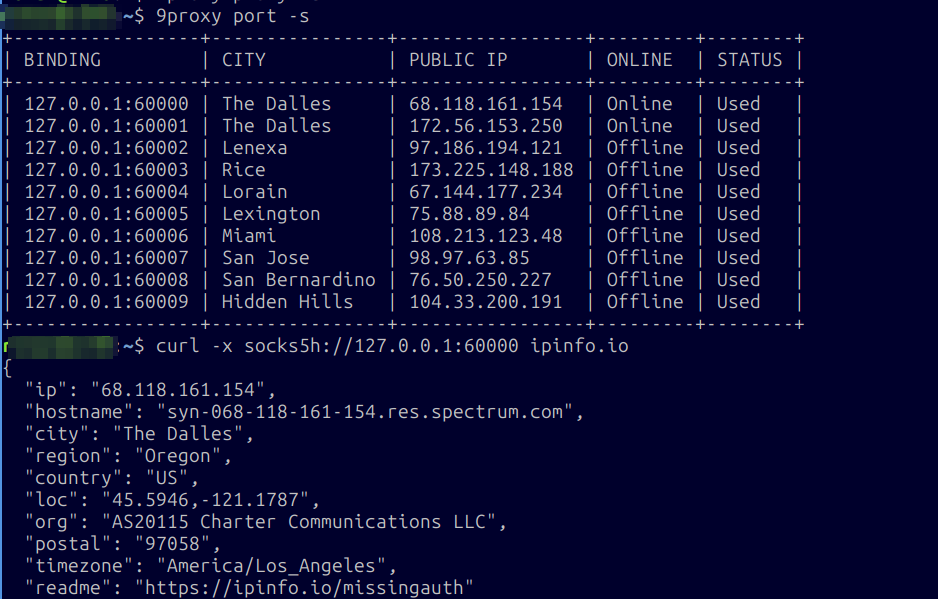Click Hidden Hills city cell
The width and height of the screenshot is (938, 599).
[x=287, y=302]
